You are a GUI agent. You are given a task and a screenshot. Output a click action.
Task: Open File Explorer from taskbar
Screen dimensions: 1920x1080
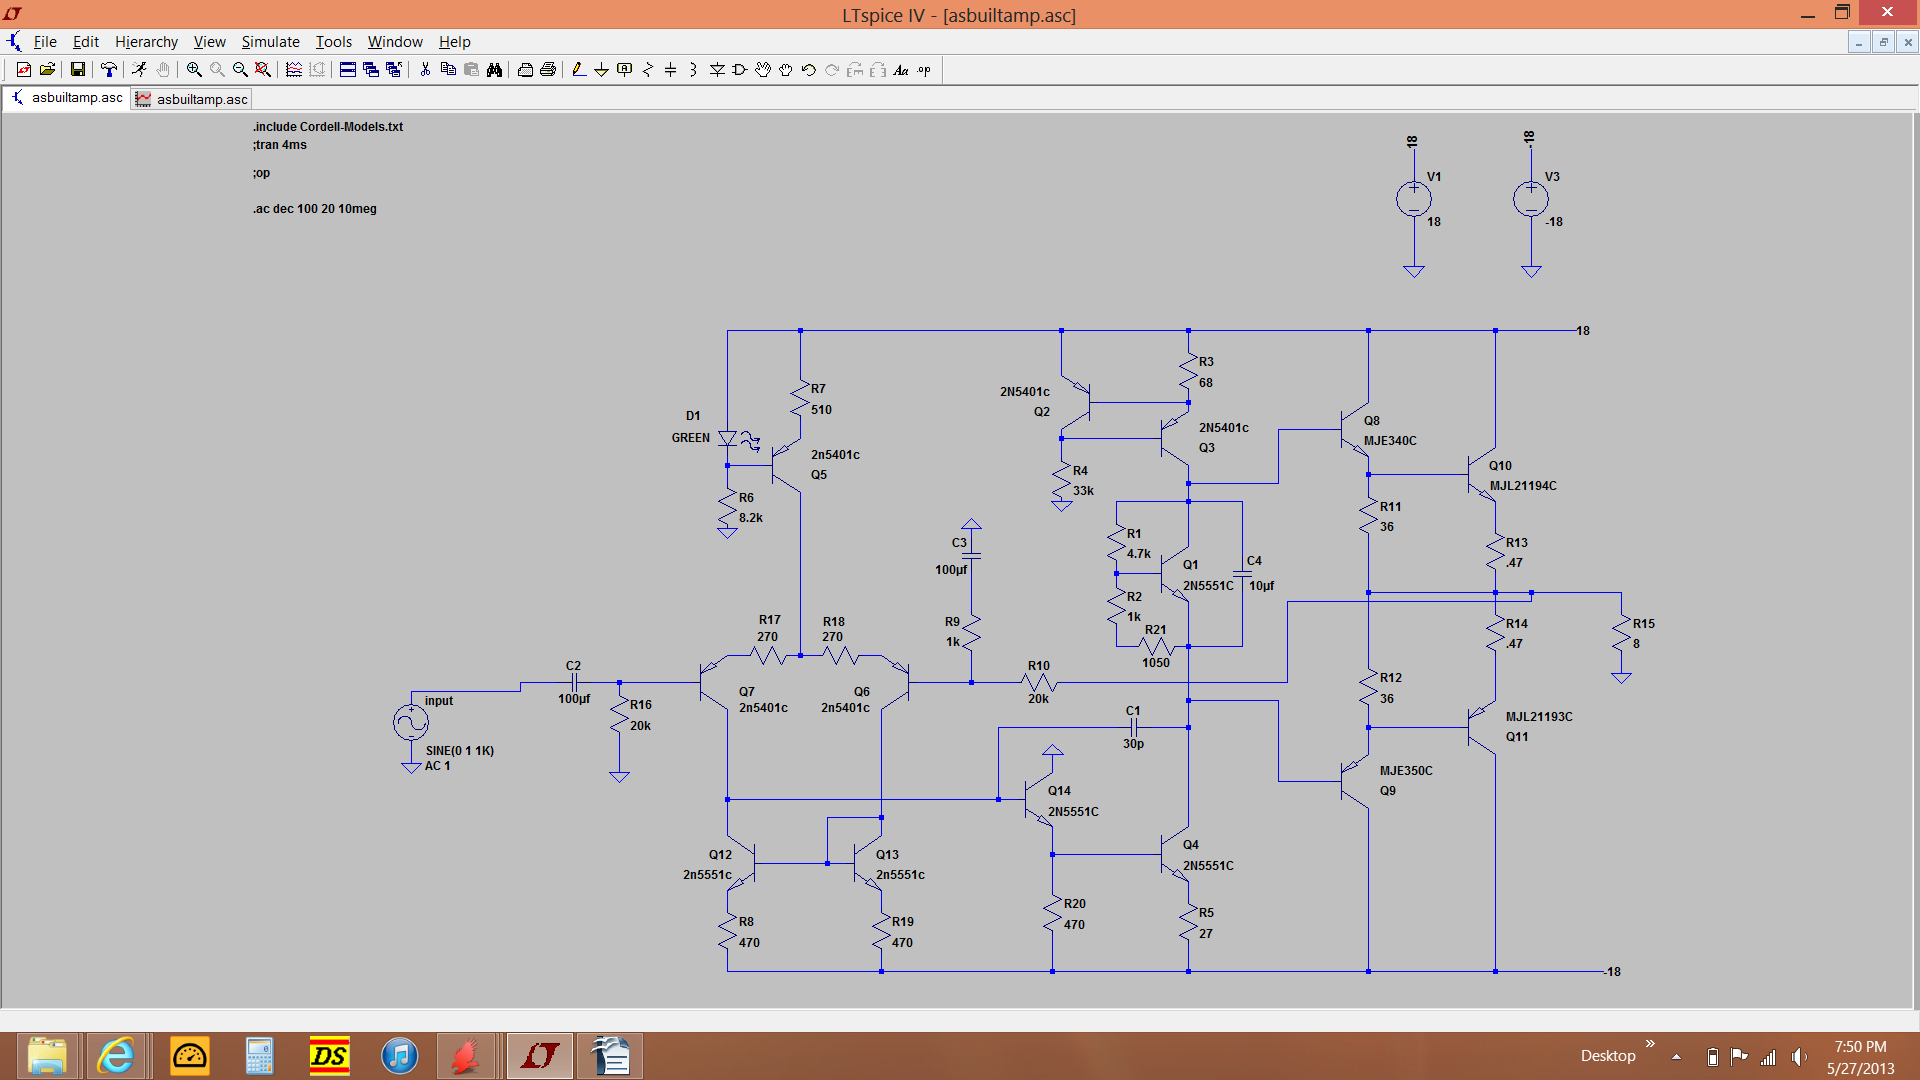point(47,1056)
